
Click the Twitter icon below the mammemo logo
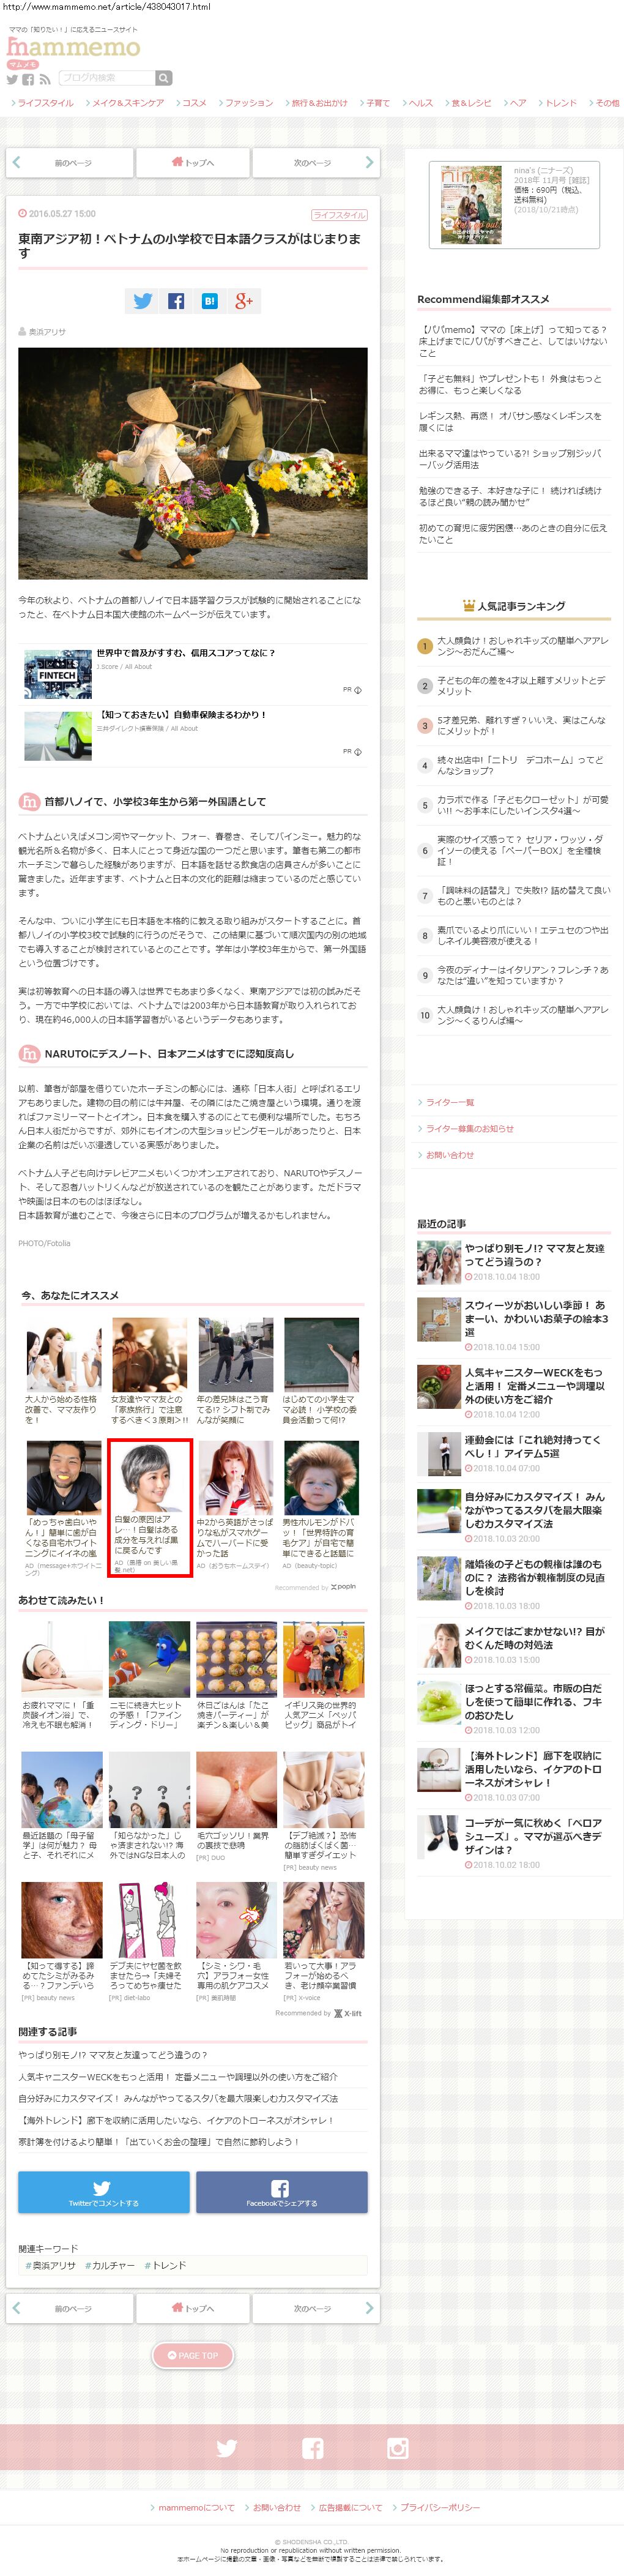[x=13, y=79]
